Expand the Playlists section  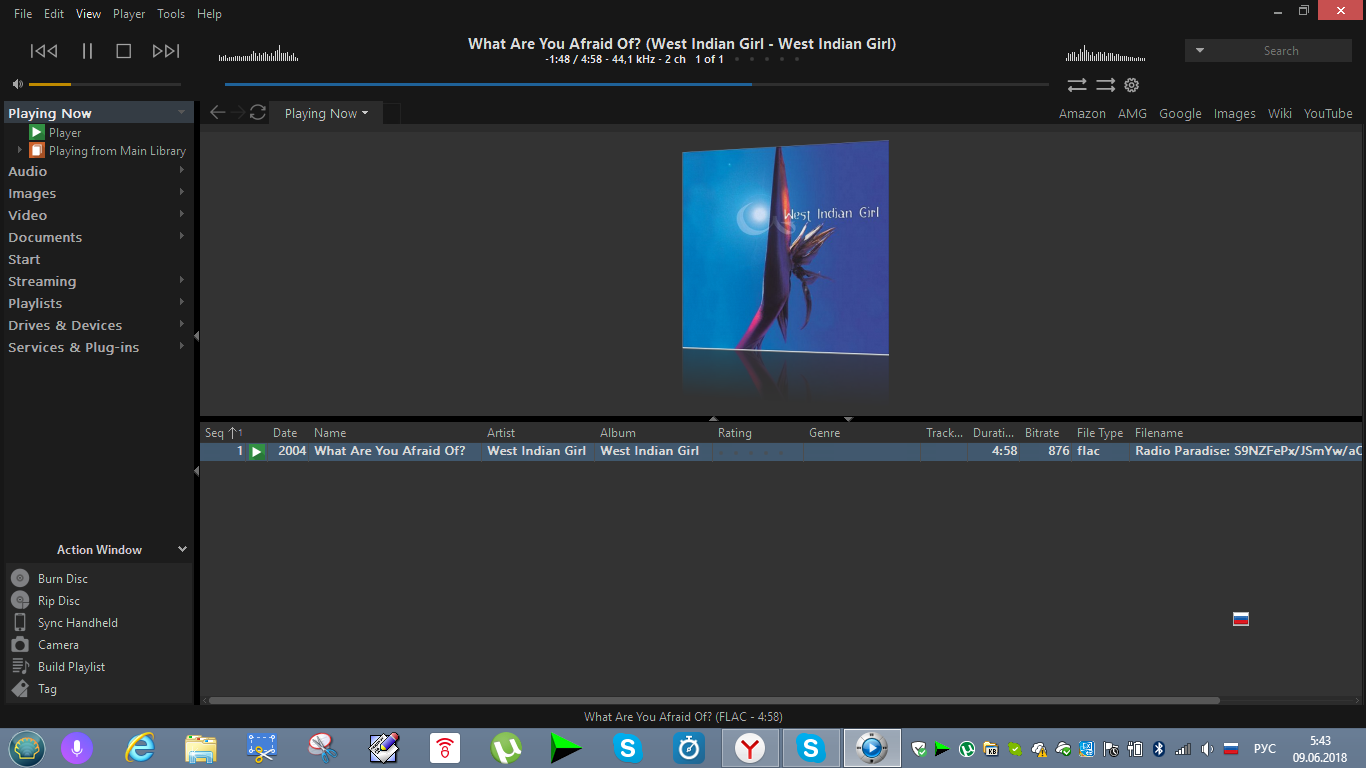181,302
